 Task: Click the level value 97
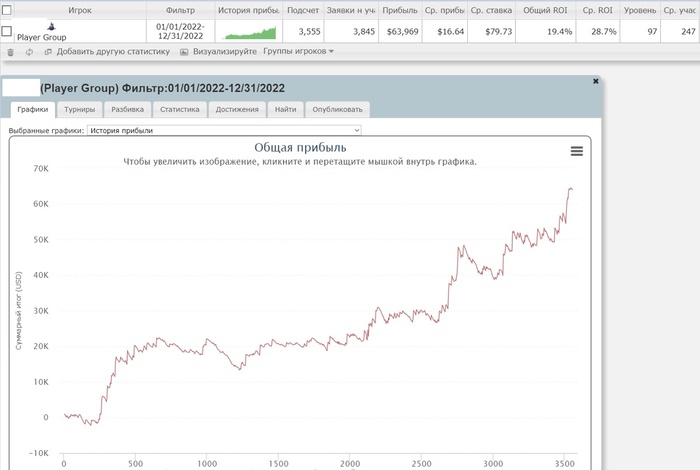652,32
